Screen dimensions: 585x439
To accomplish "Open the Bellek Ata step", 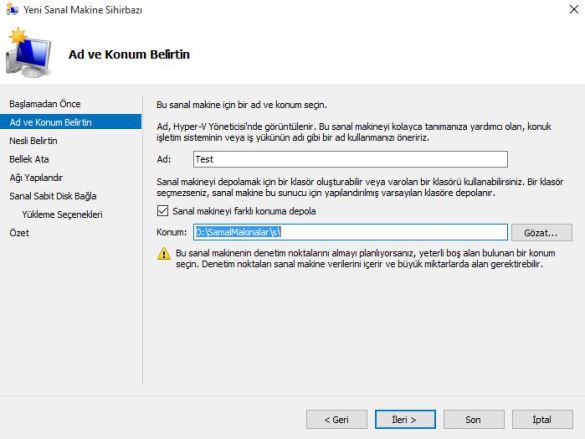I will tap(29, 159).
